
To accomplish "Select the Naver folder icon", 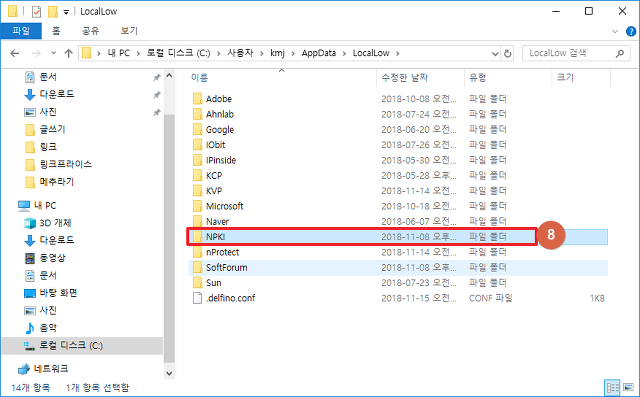I will click(198, 222).
